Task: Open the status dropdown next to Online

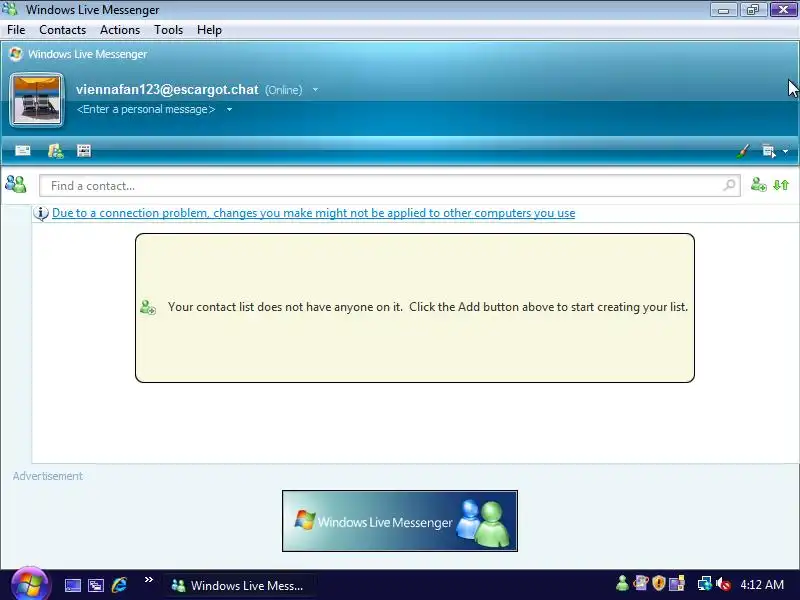Action: [x=315, y=90]
